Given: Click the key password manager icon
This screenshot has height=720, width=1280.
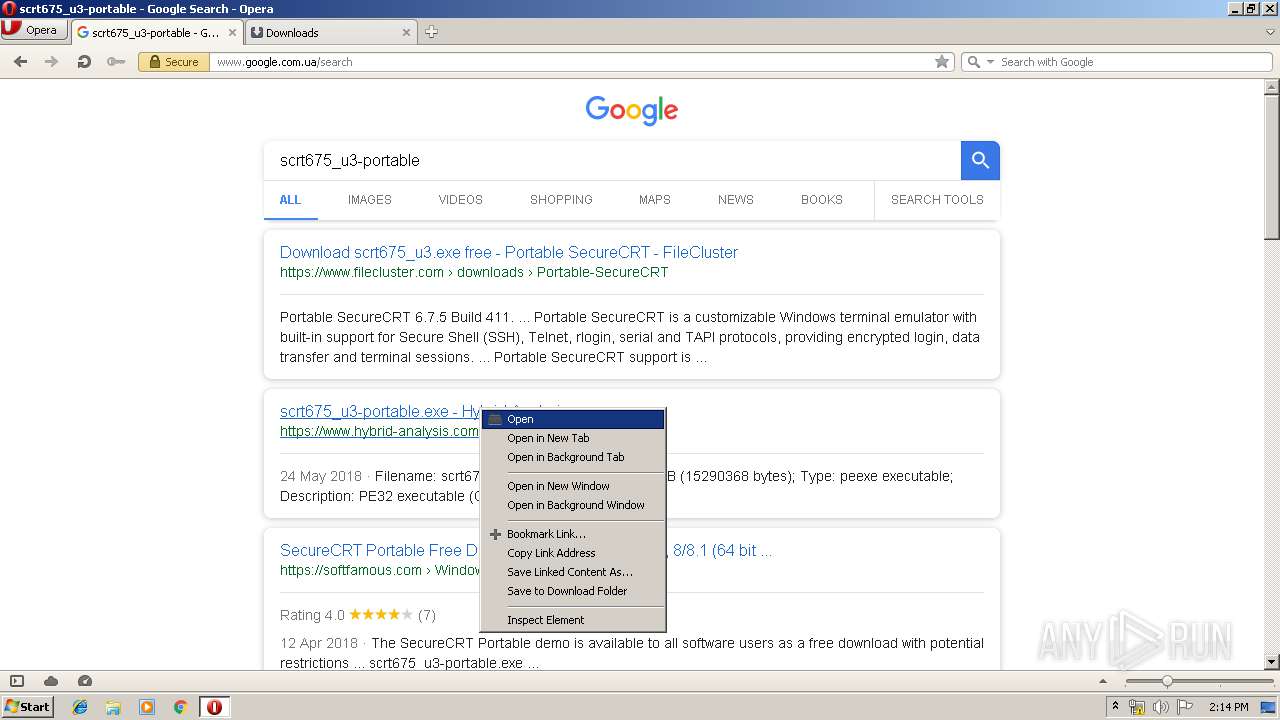Looking at the screenshot, I should 116,62.
